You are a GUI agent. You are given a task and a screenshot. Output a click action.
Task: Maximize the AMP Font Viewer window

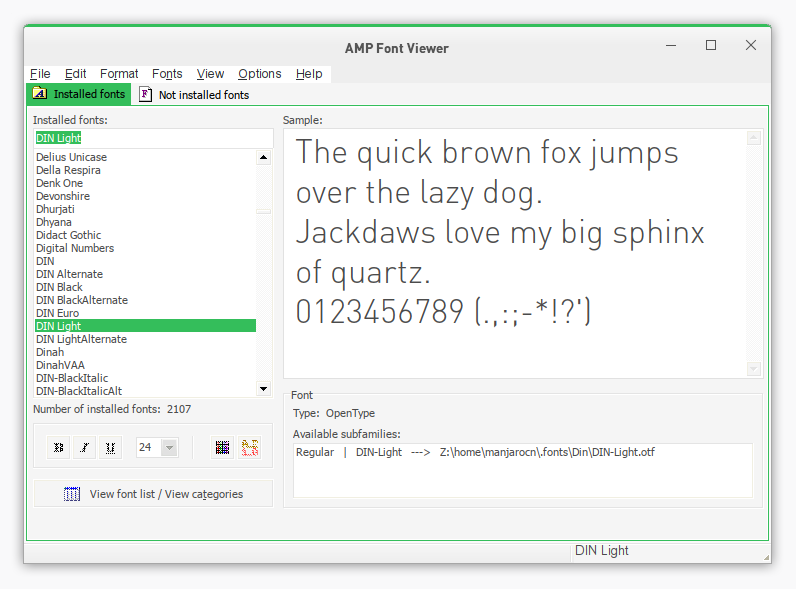pos(711,45)
